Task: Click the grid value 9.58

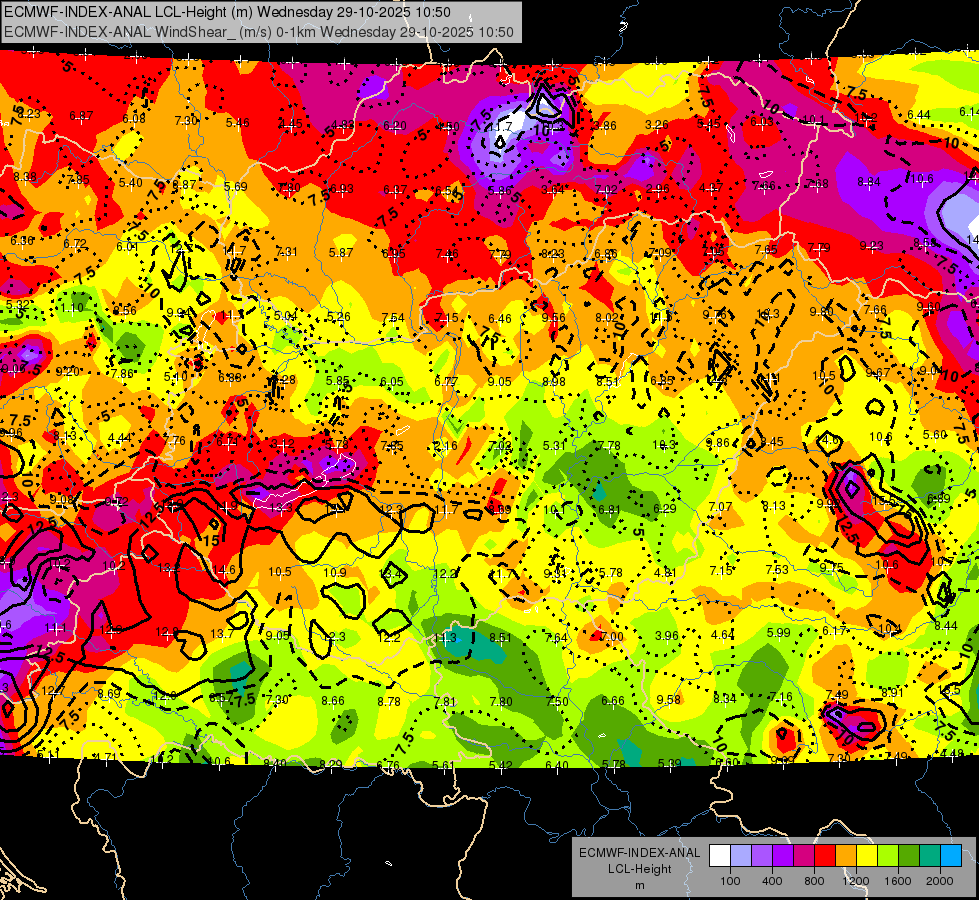Action: click(668, 700)
